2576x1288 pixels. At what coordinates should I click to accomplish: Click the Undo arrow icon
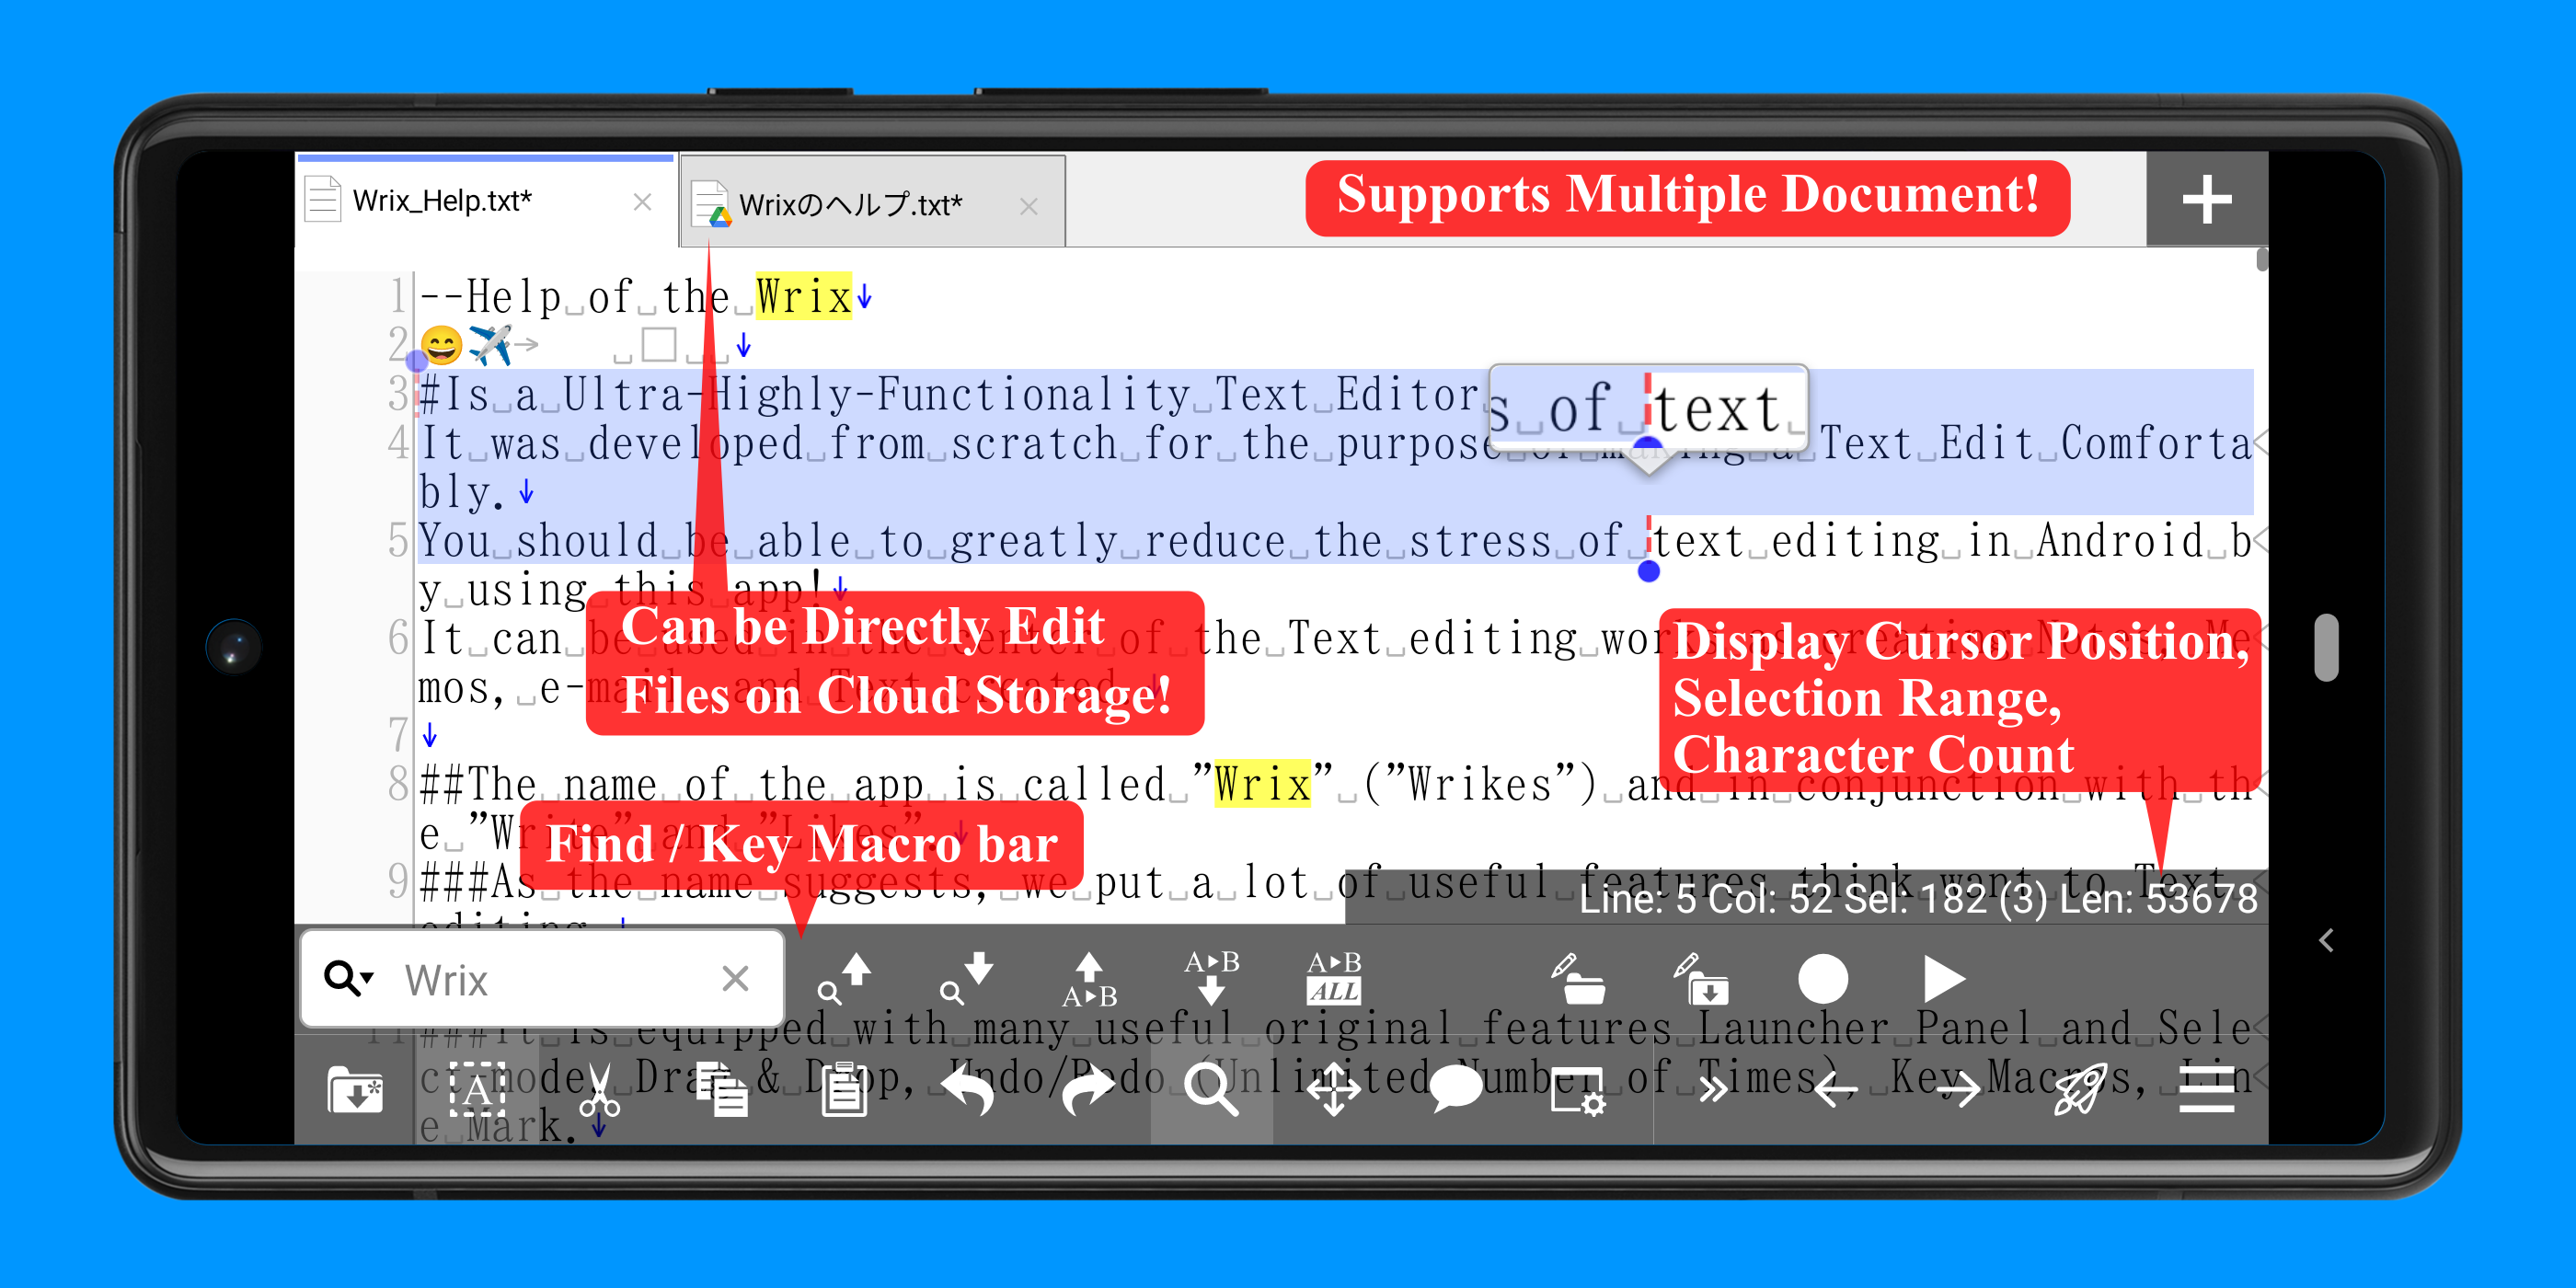(967, 1089)
